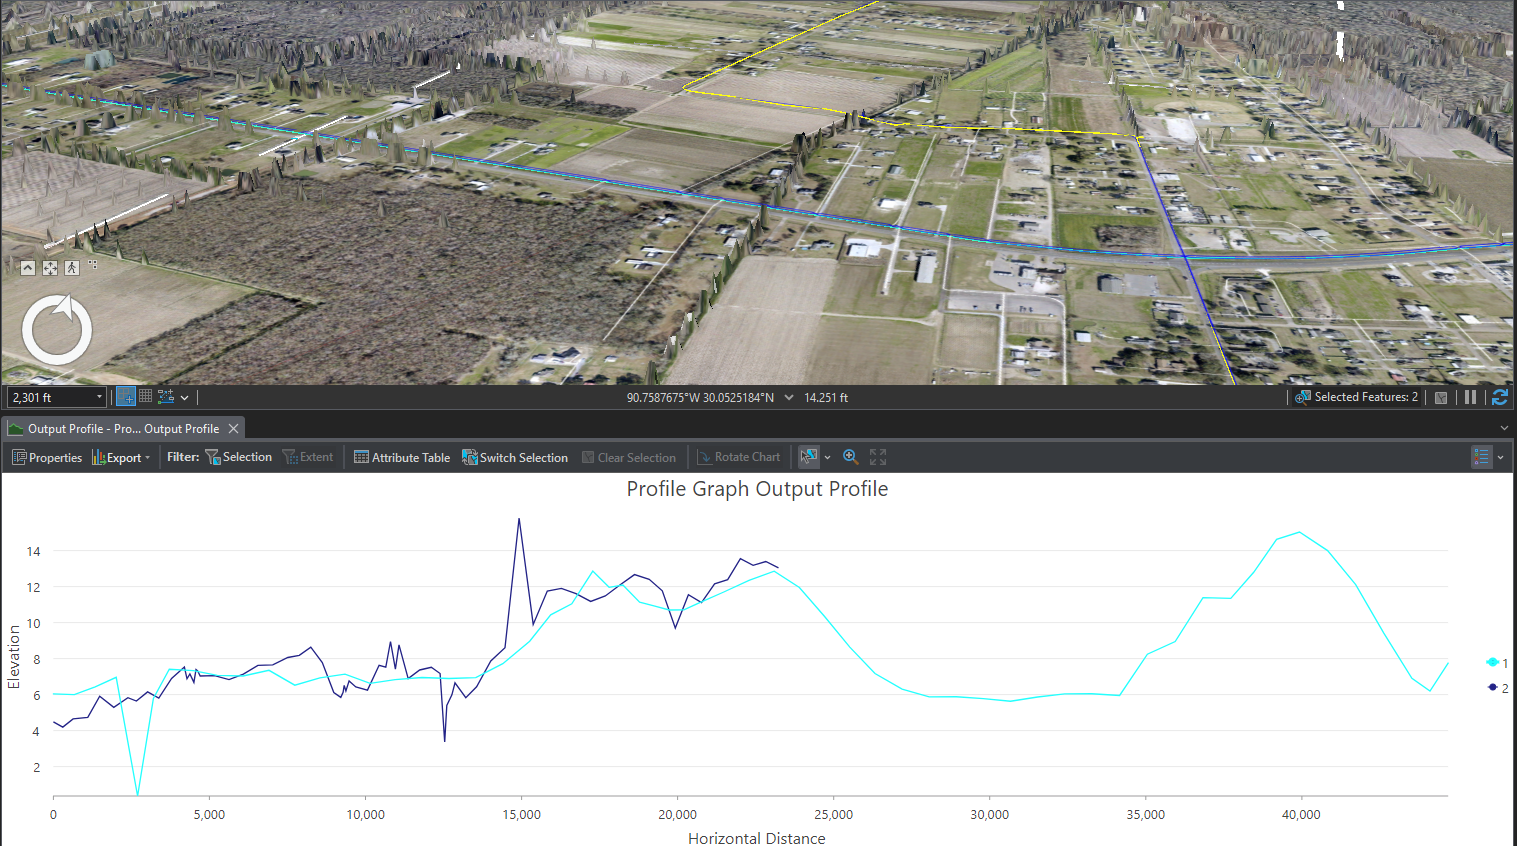Click the compass to reset scene orientation north
The height and width of the screenshot is (846, 1517).
(x=57, y=330)
